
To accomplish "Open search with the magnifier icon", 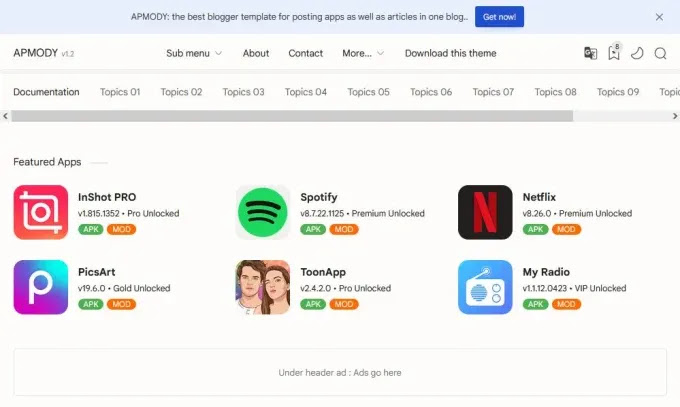I will tap(660, 53).
